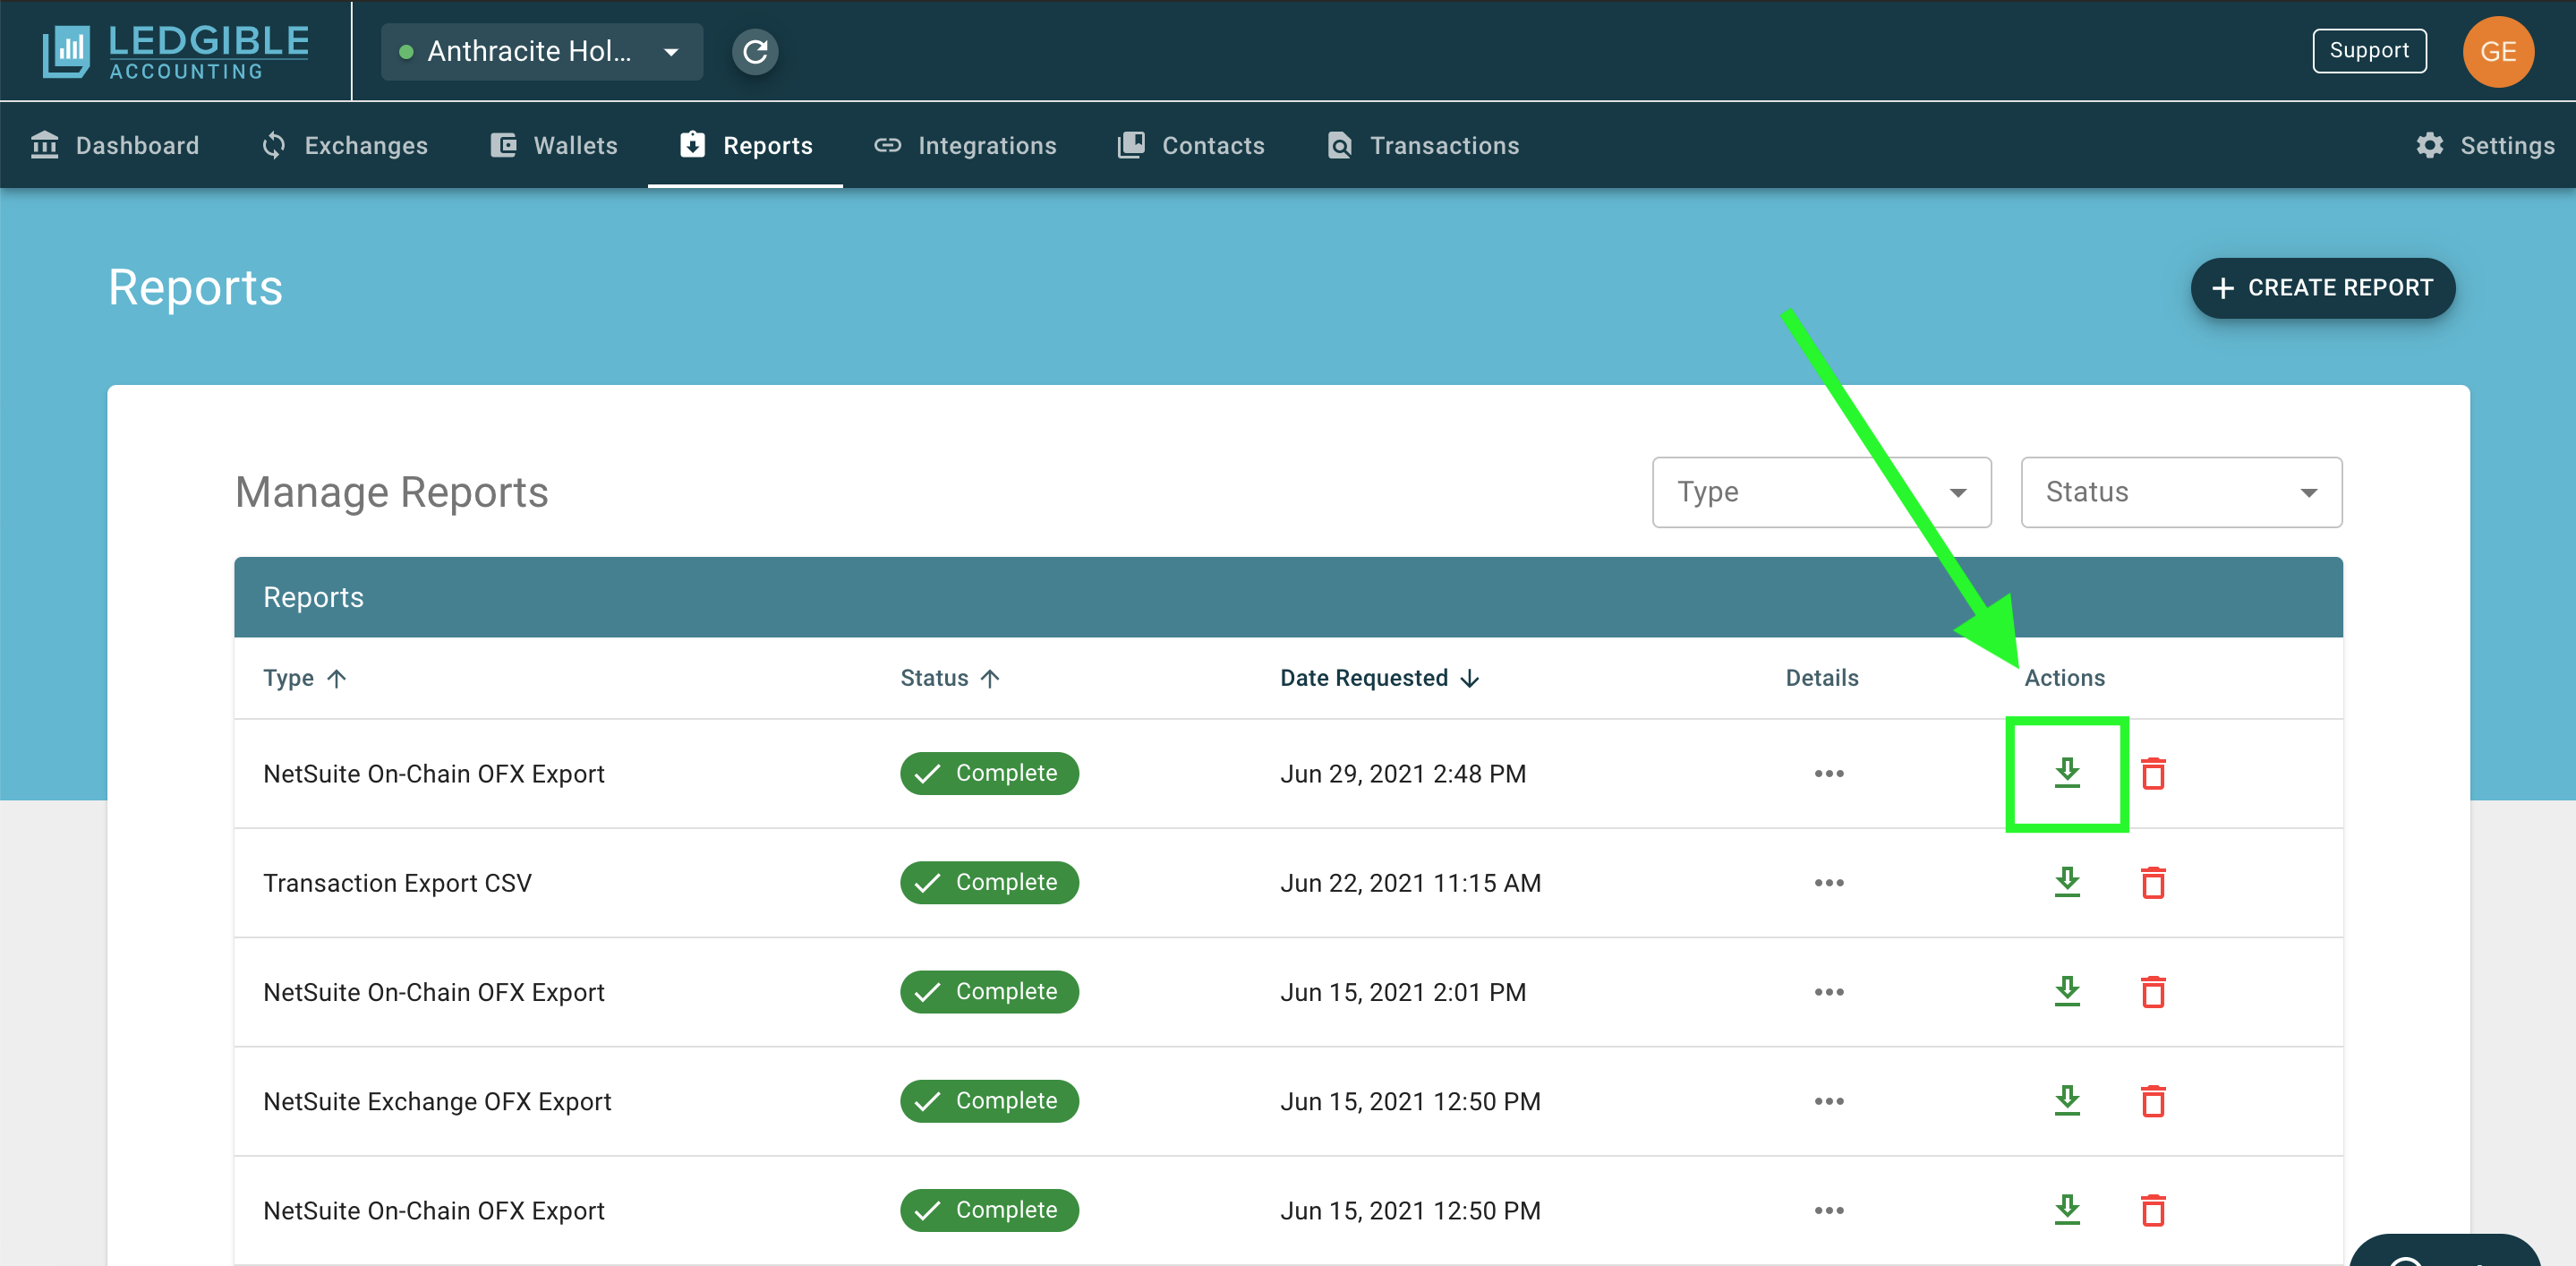
Task: Open the GE user avatar menu
Action: (2498, 51)
